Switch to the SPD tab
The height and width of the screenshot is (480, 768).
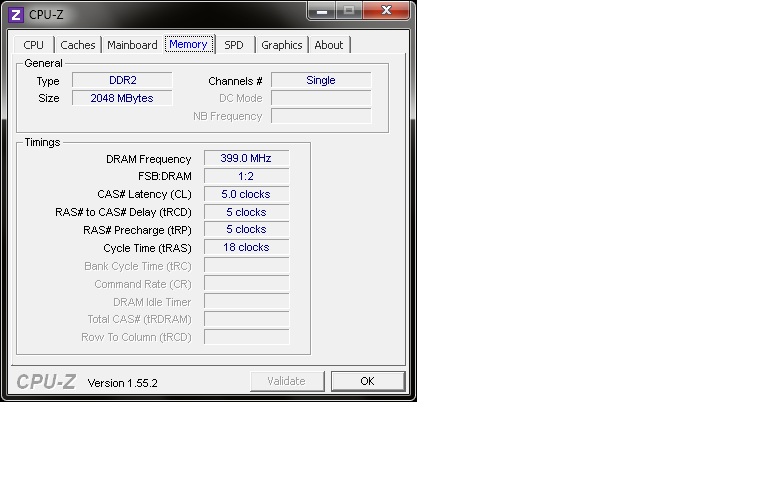[x=234, y=45]
